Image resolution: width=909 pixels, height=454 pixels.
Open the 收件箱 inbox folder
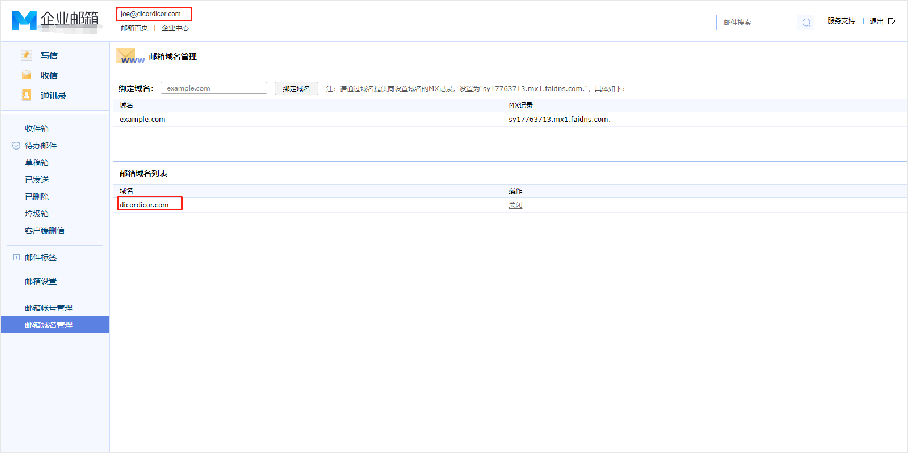pyautogui.click(x=37, y=128)
